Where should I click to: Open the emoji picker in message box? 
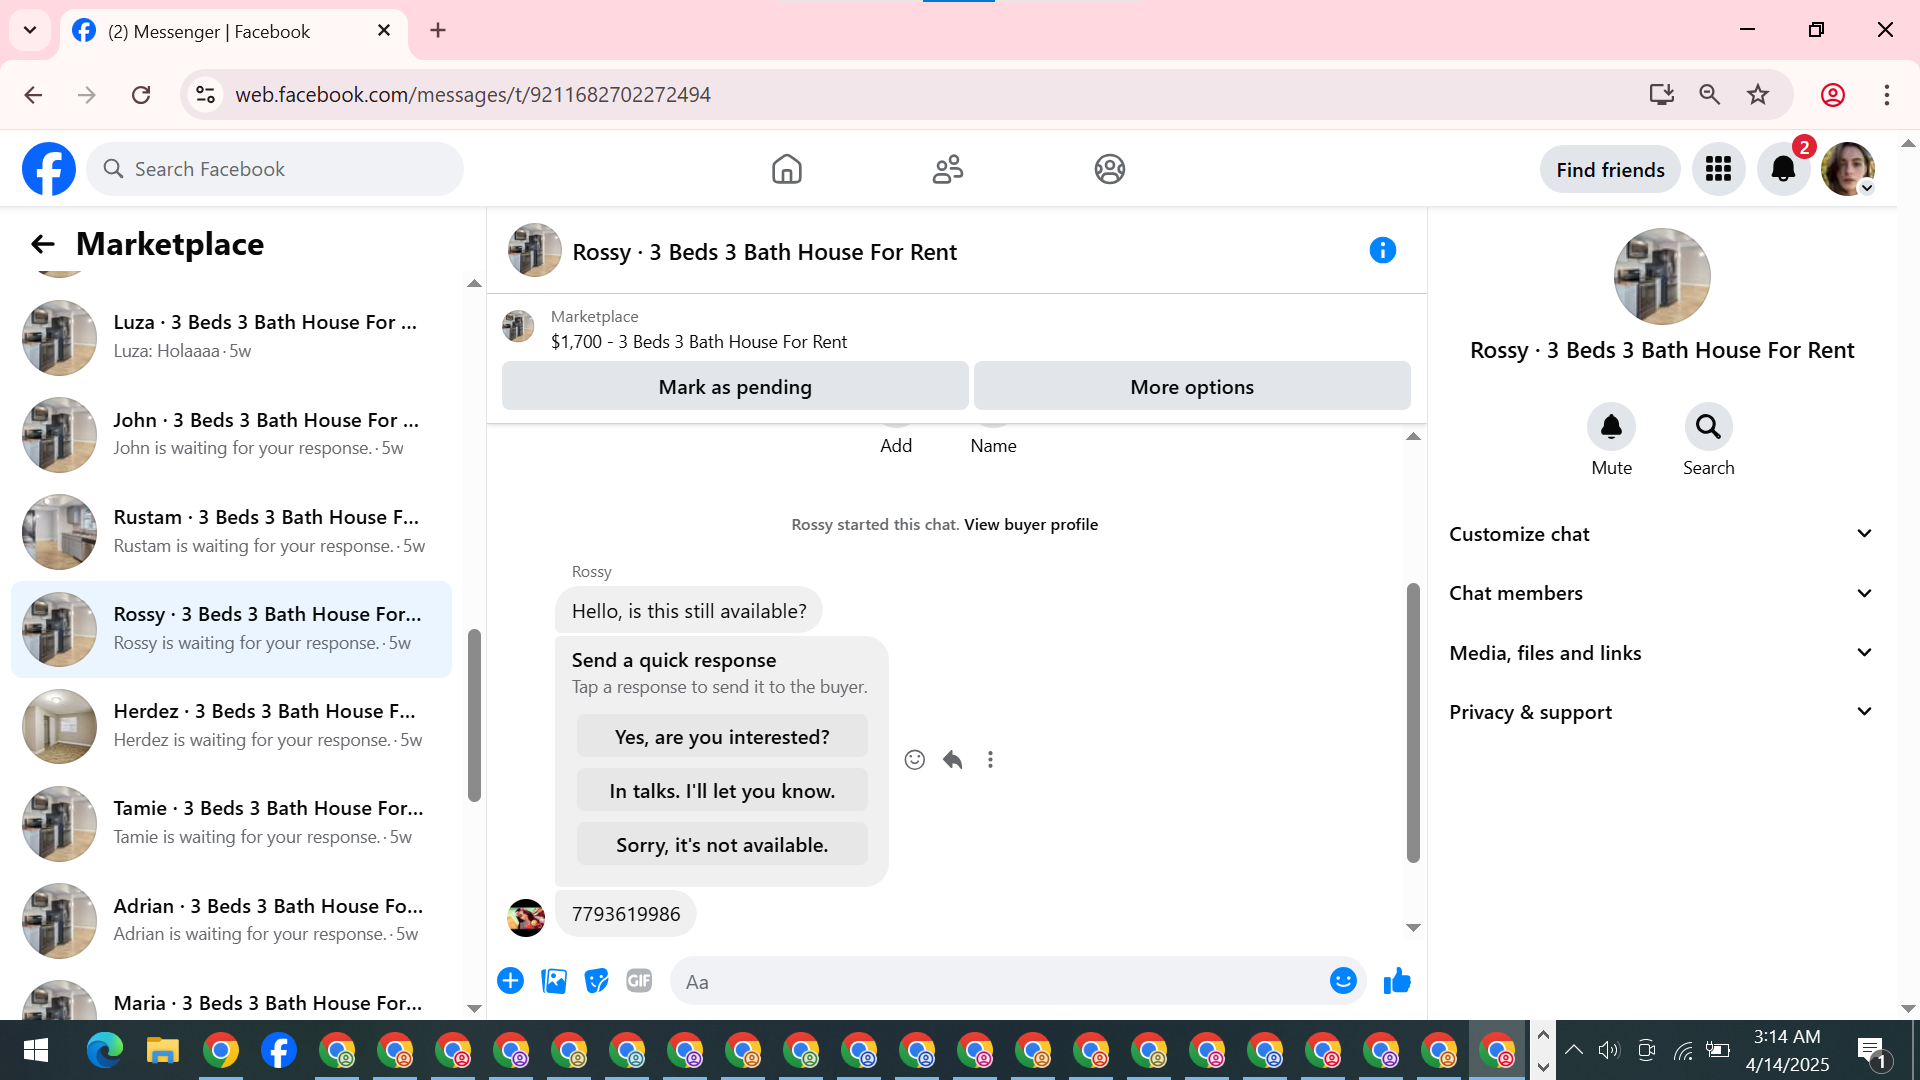[x=1343, y=981]
